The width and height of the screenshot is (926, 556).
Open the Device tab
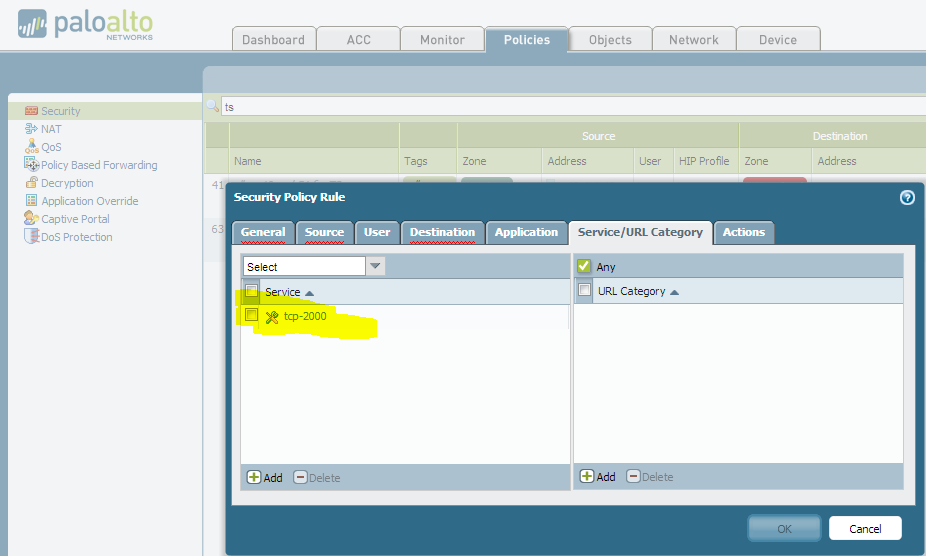[778, 39]
